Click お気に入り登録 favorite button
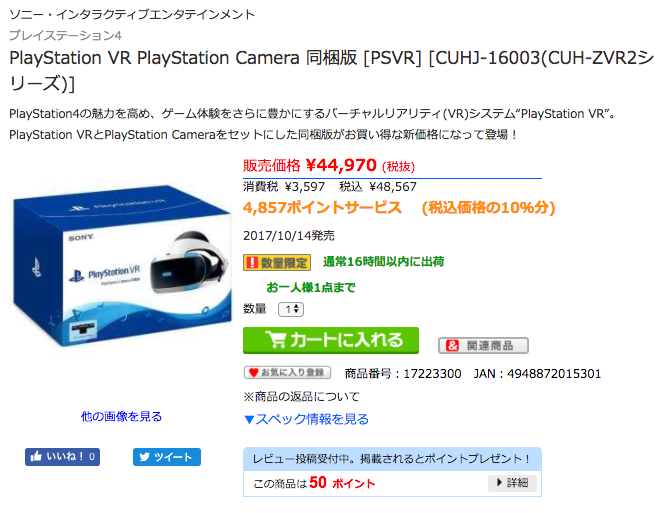Screen dimensions: 667x513 (x=288, y=373)
